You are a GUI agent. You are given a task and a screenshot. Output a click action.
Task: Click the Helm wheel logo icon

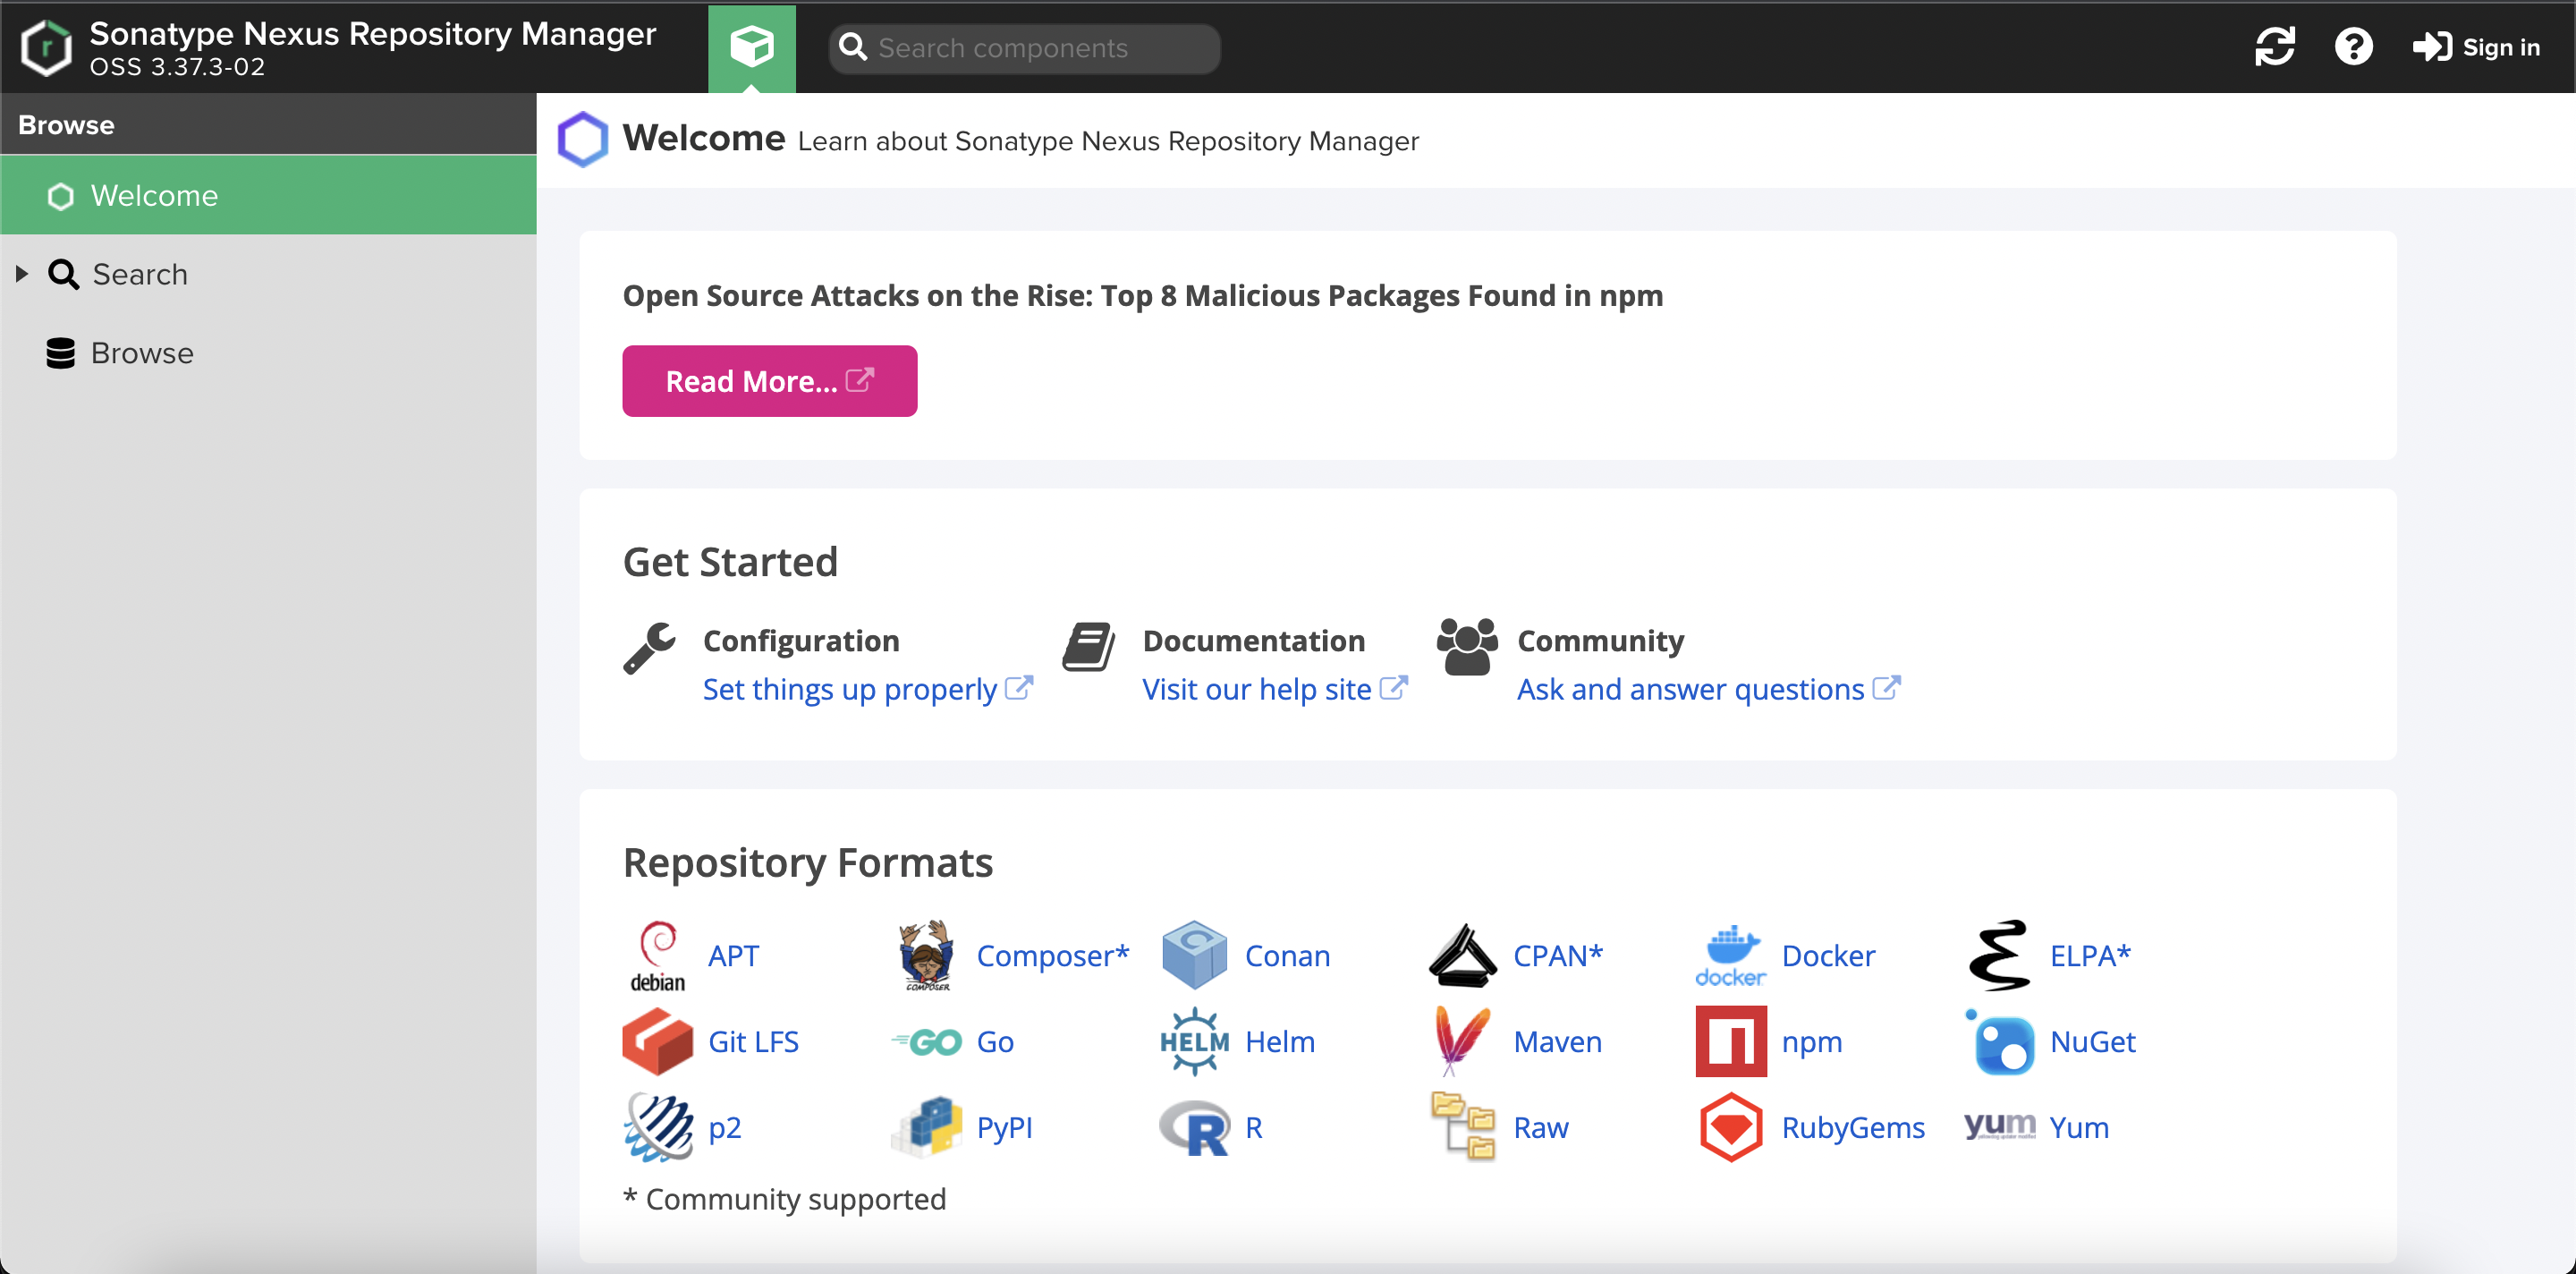click(1194, 1041)
